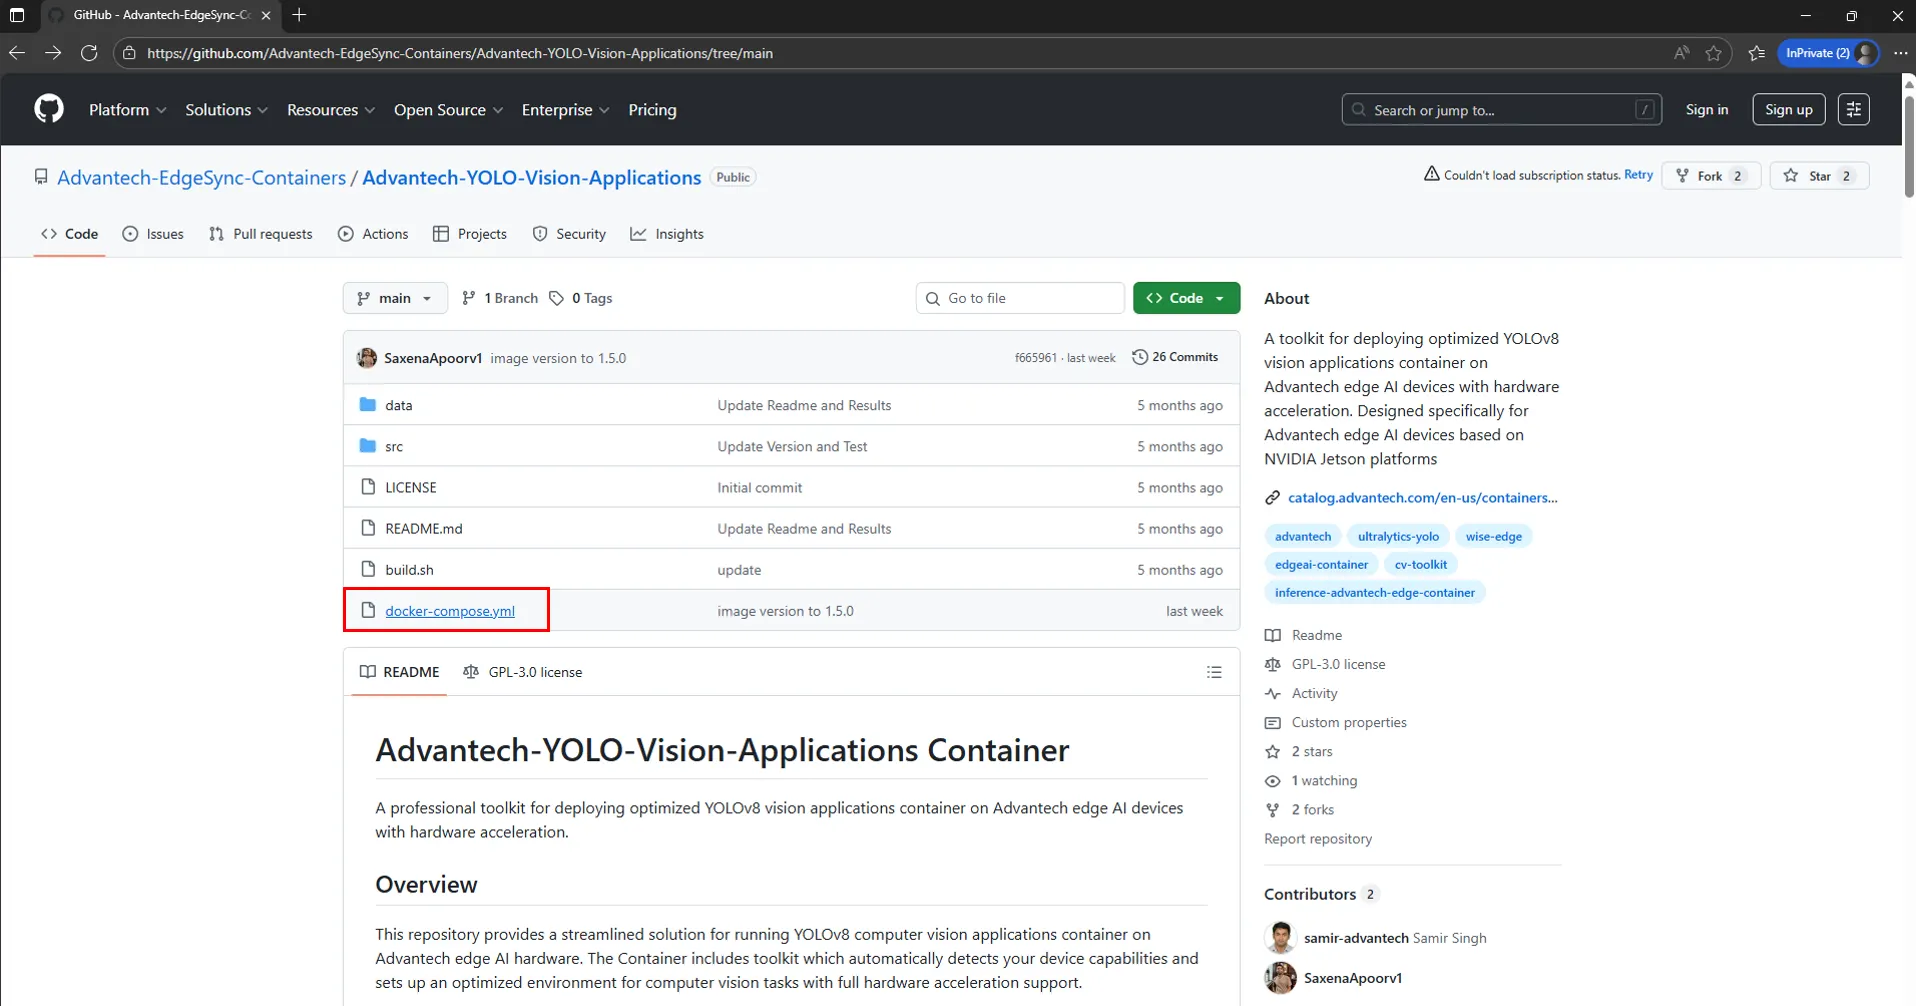Click the commits history clock icon
Screen dimensions: 1916x1006
pyautogui.click(x=1140, y=356)
